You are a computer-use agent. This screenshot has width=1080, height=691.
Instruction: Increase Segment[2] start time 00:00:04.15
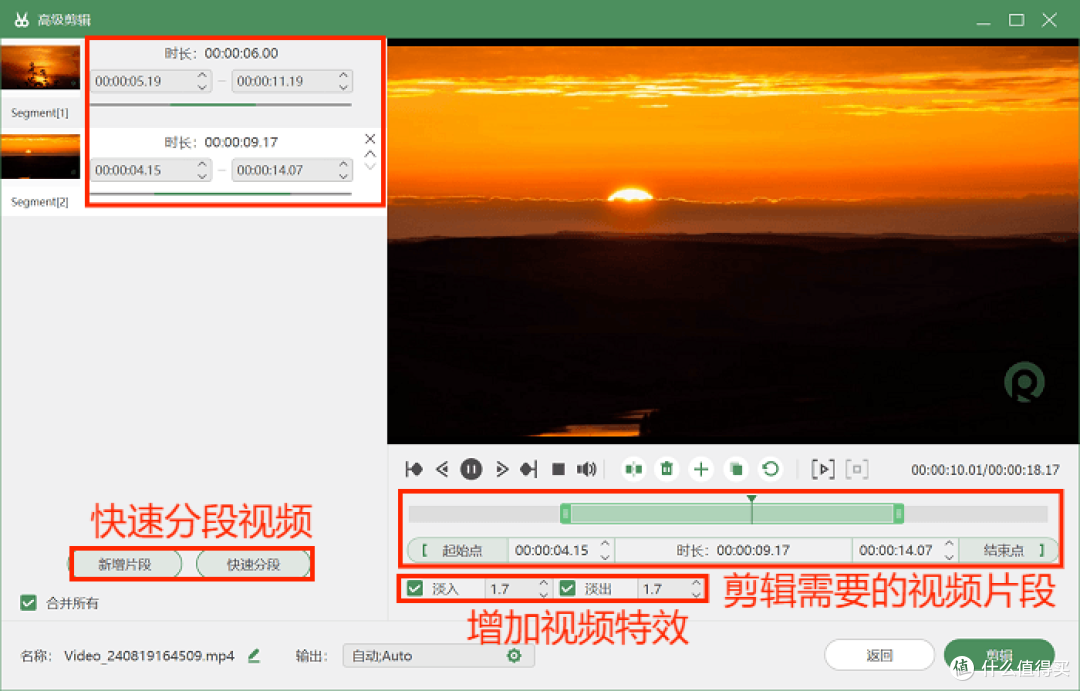coord(202,164)
